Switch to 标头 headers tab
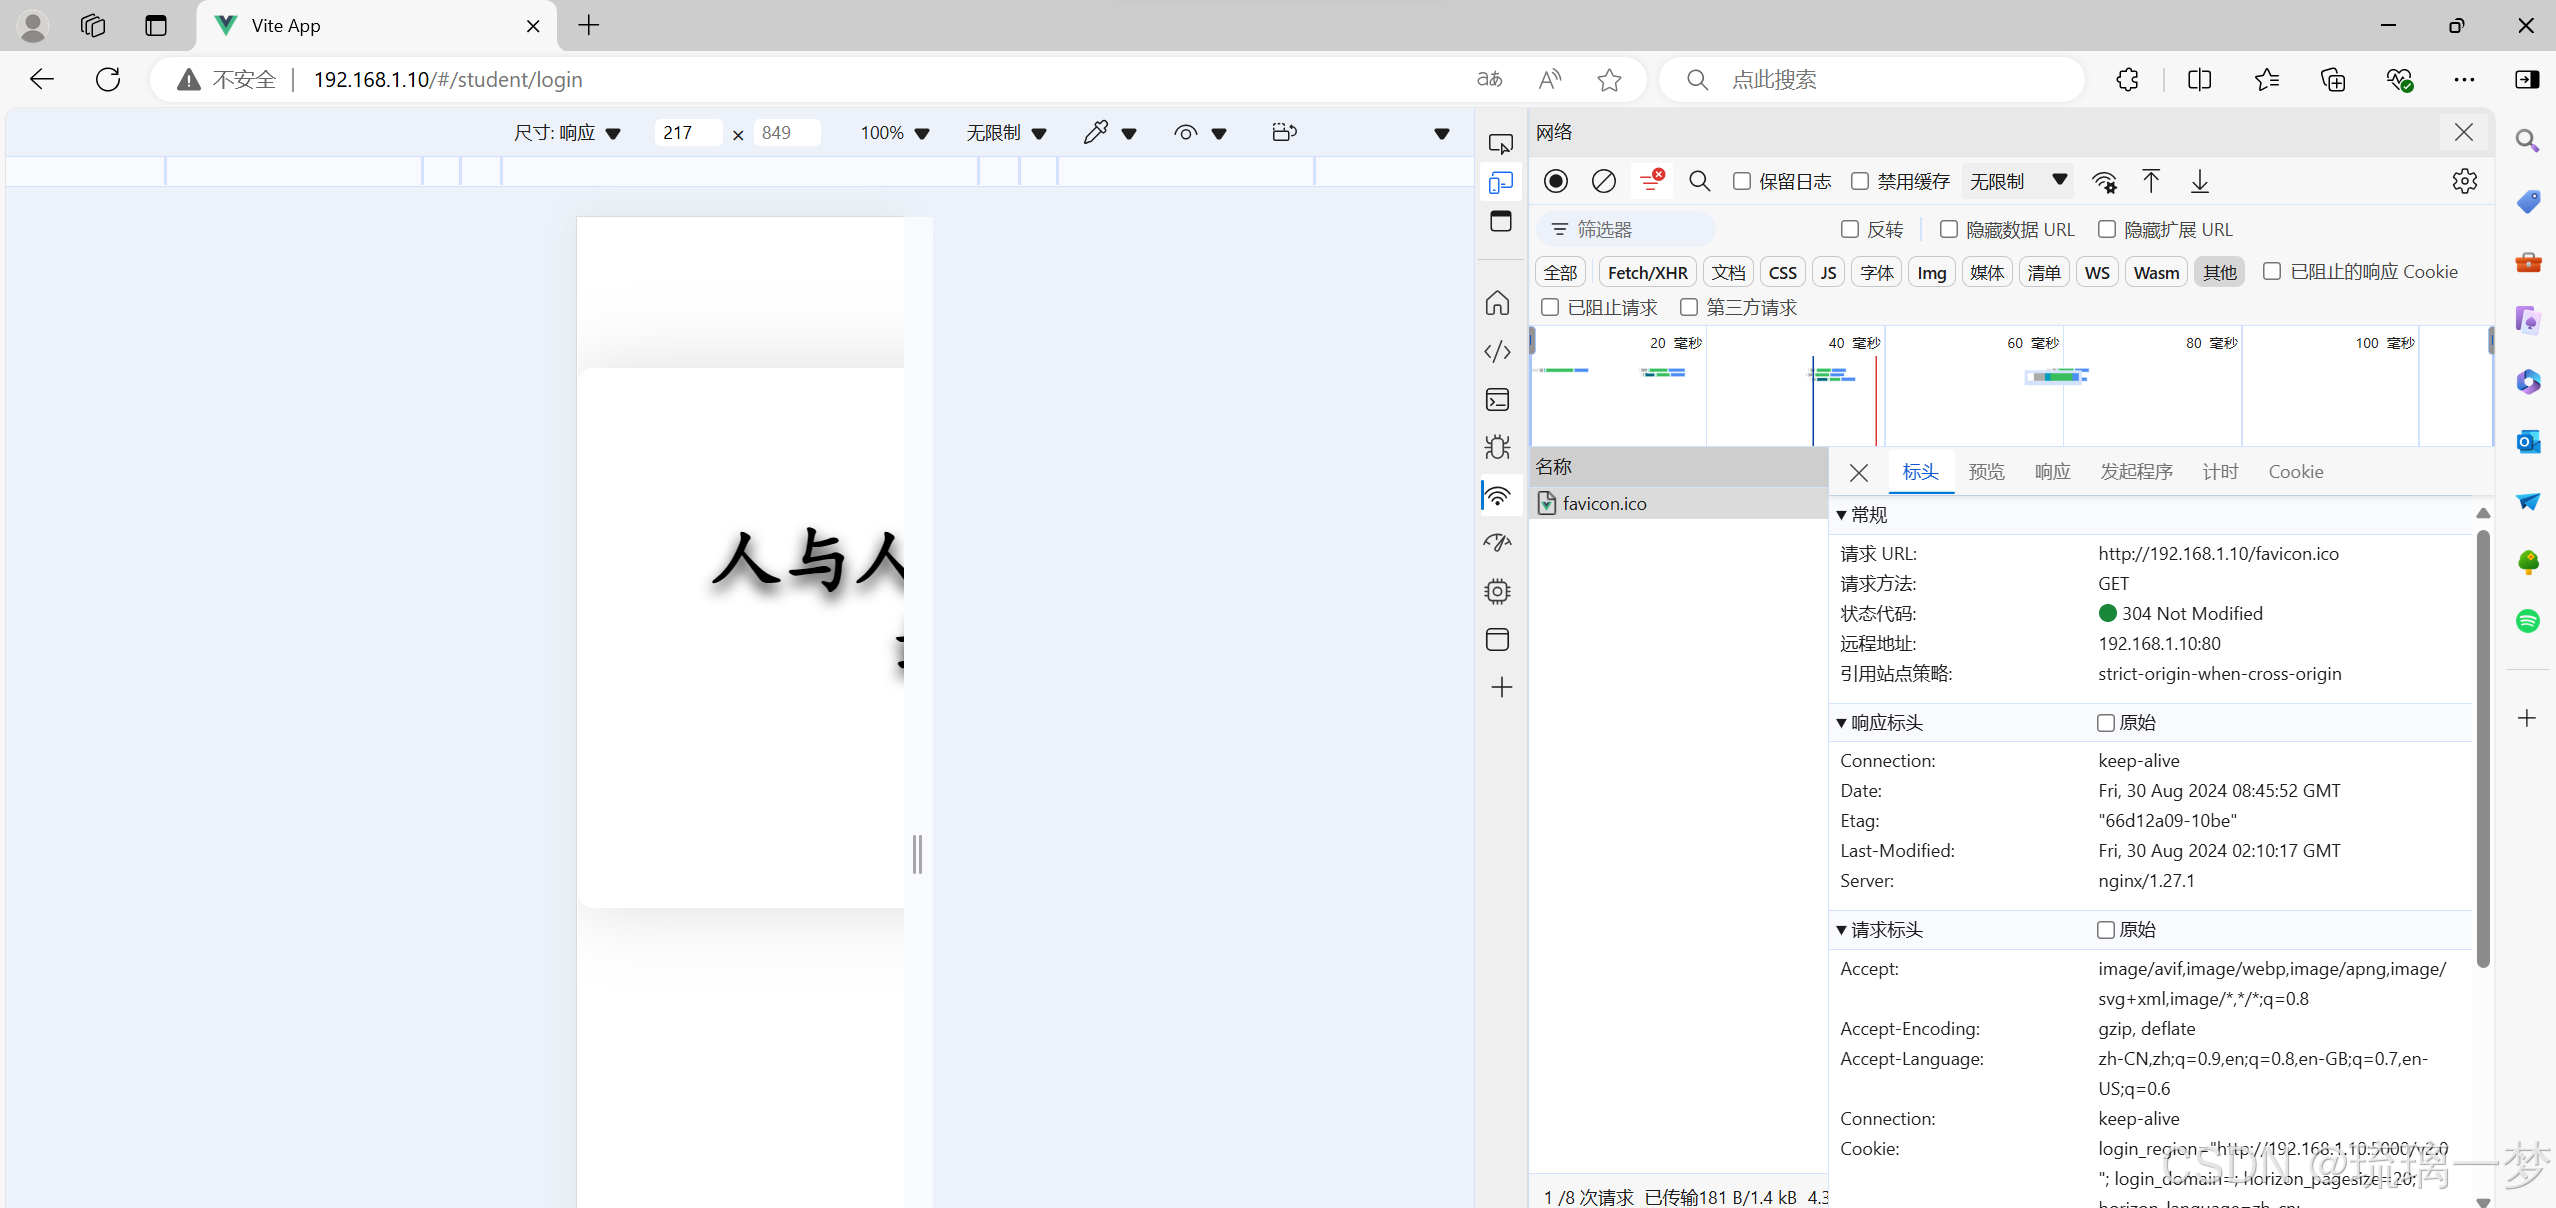Screen dimensions: 2556x1208 pyautogui.click(x=1920, y=472)
